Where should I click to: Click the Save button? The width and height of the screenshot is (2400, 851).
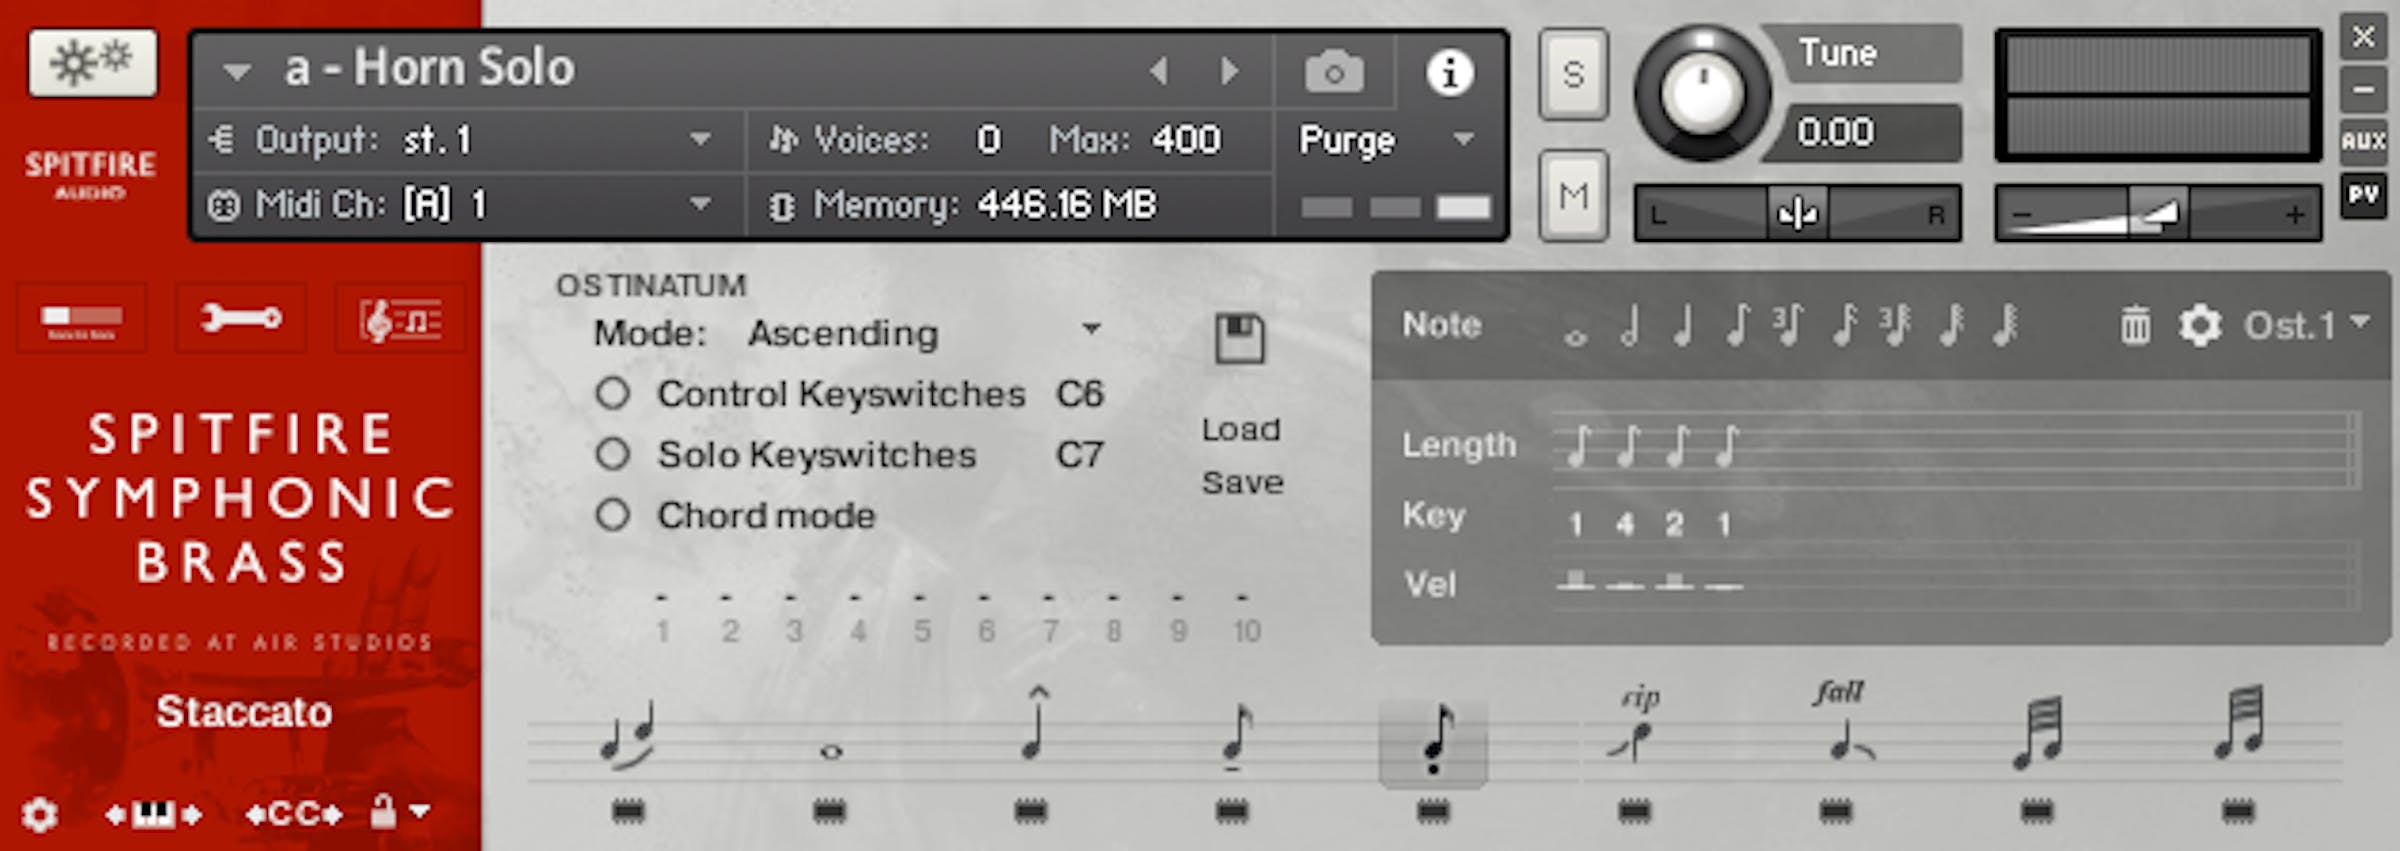pos(1242,483)
